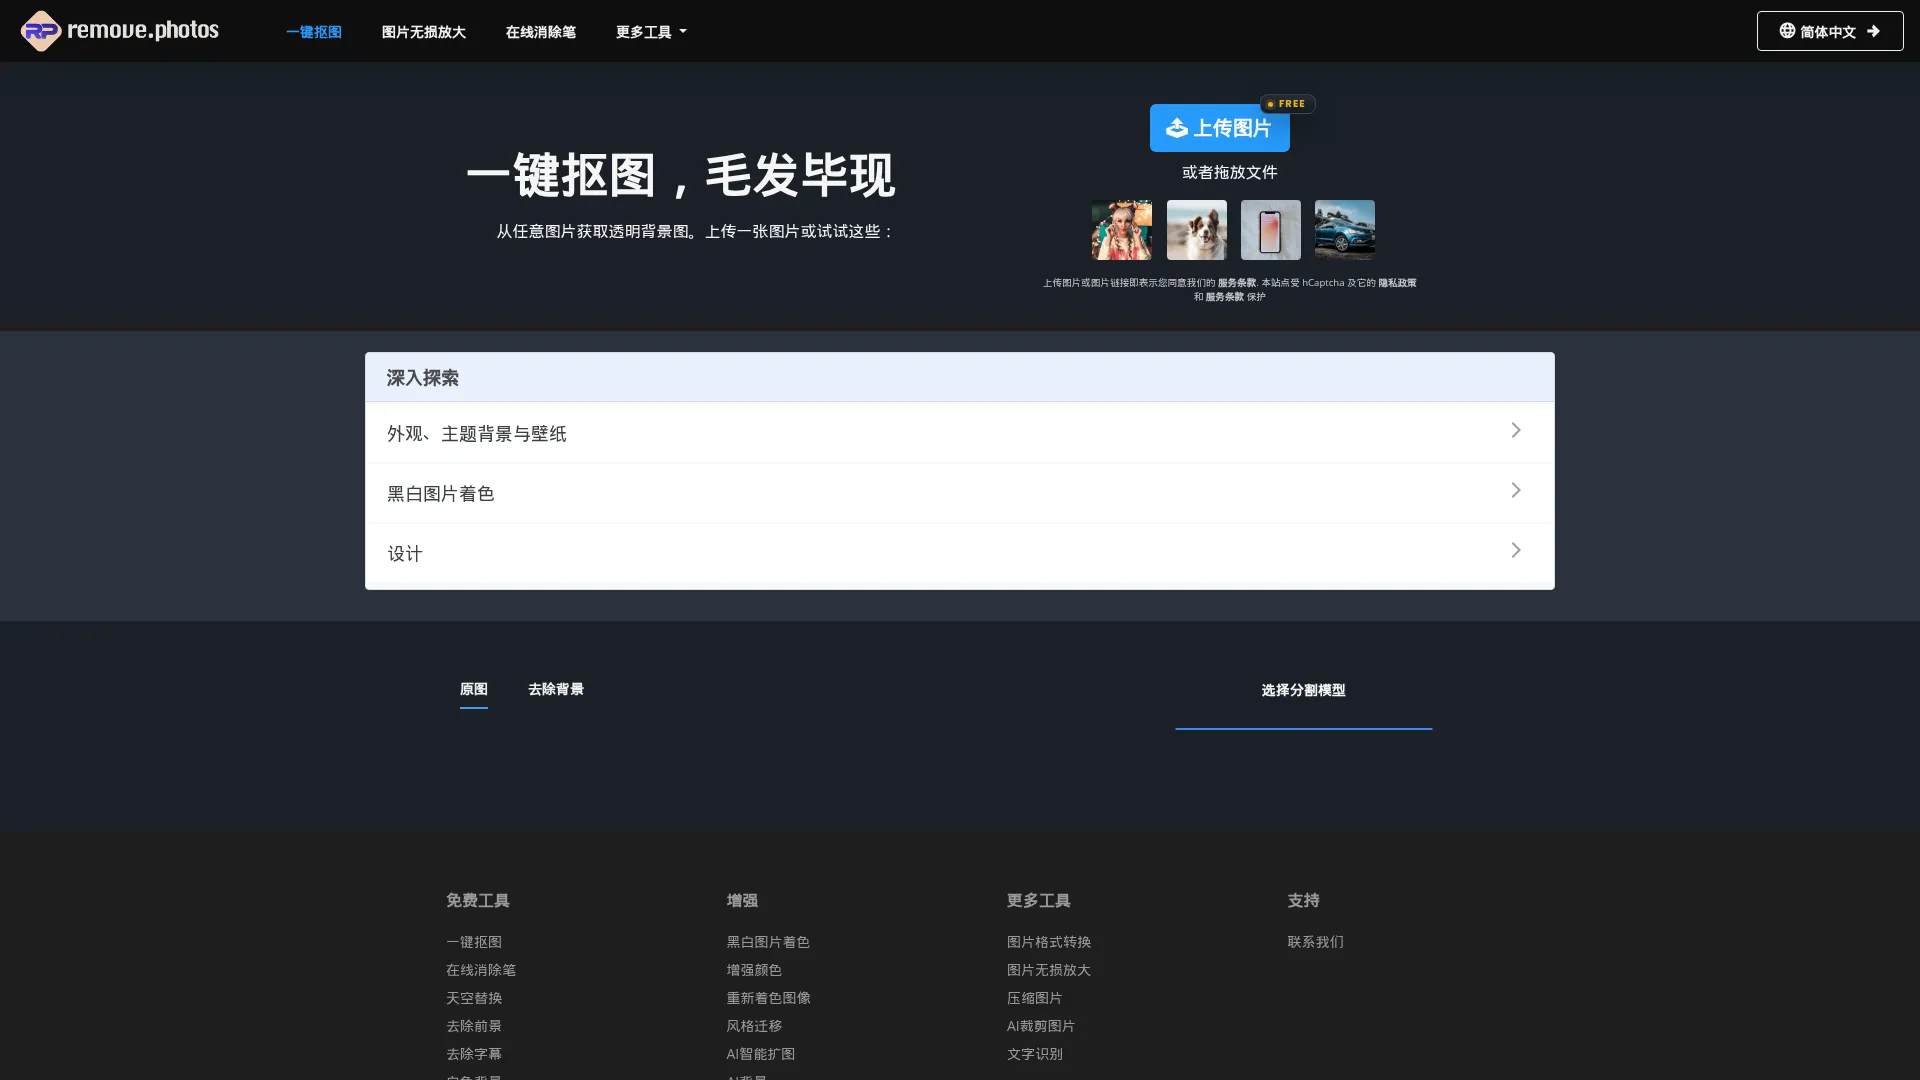Select the 选择分割模型 tab
This screenshot has height=1080, width=1920.
point(1303,690)
